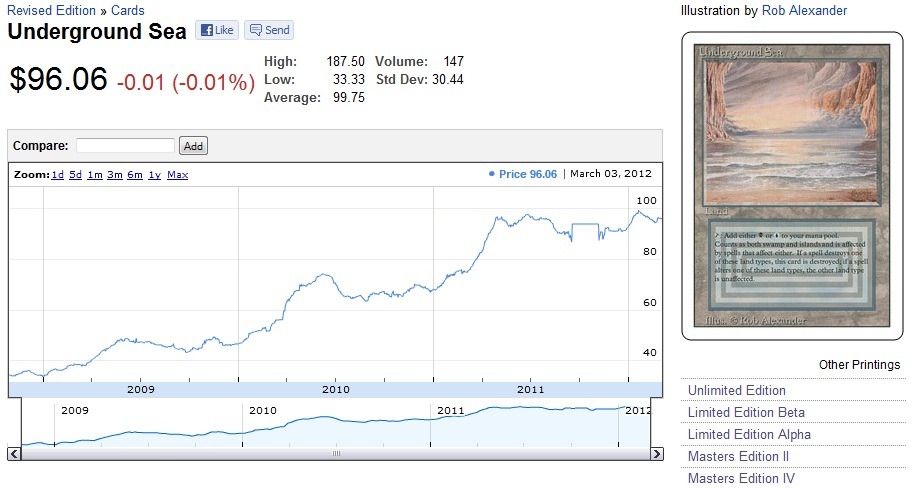Viewport: 916px width, 488px height.
Task: Grab the chart range scrollbar handle
Action: click(x=336, y=453)
